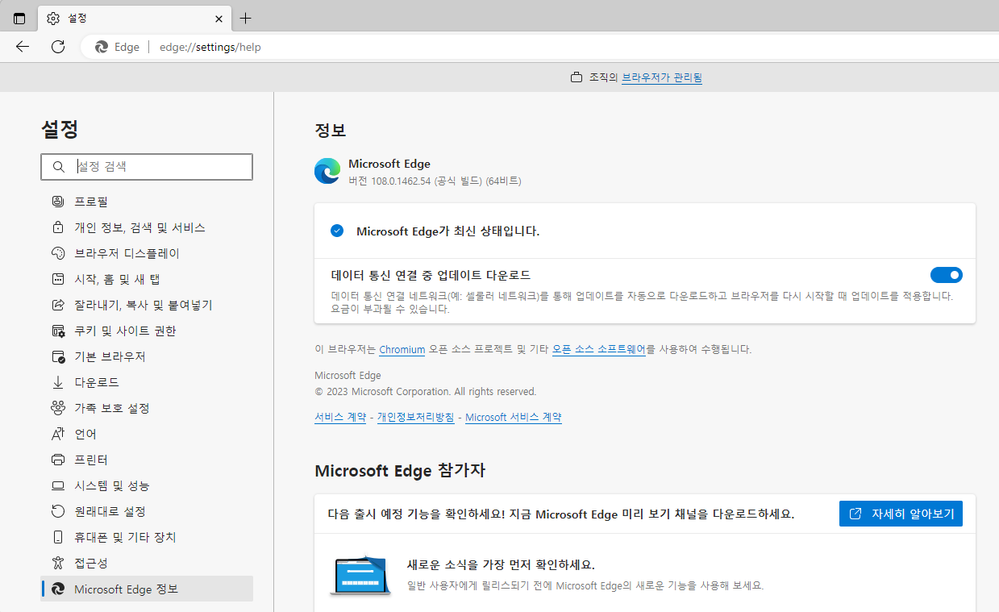Image resolution: width=999 pixels, height=612 pixels.
Task: Select 시스템 및 성능 in sidebar
Action: (x=111, y=486)
